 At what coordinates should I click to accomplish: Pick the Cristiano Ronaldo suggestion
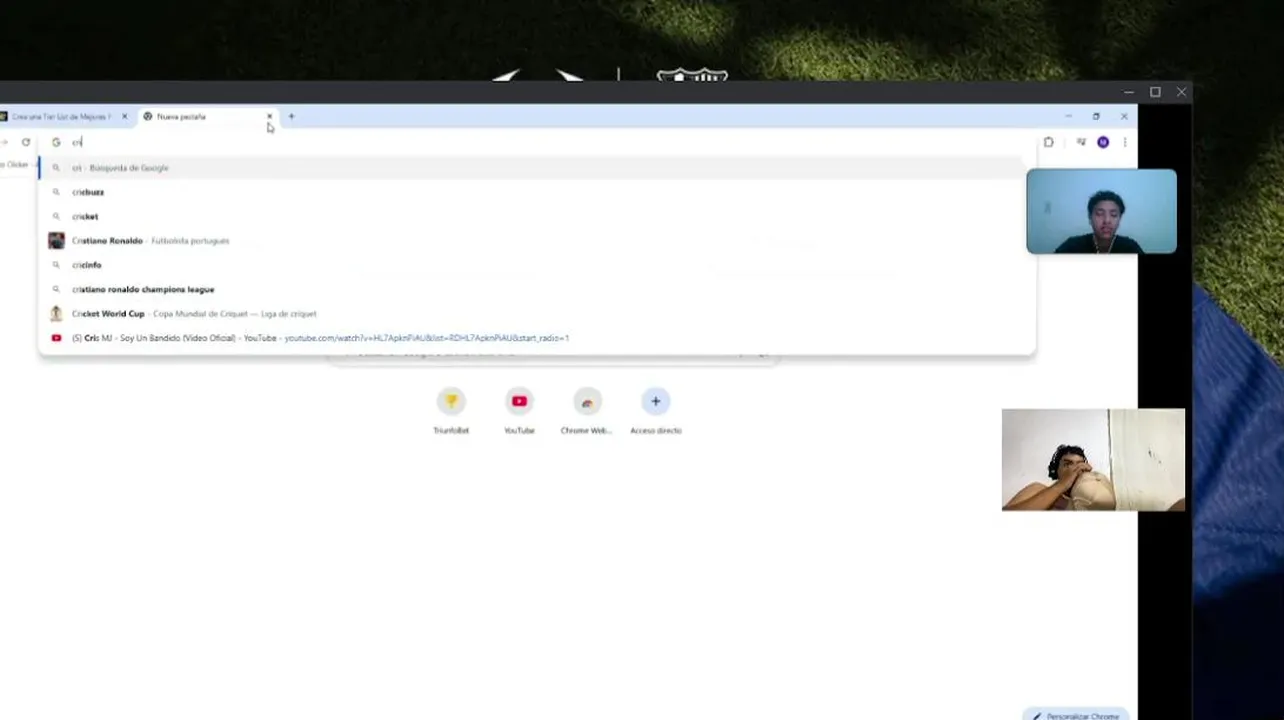[536, 241]
